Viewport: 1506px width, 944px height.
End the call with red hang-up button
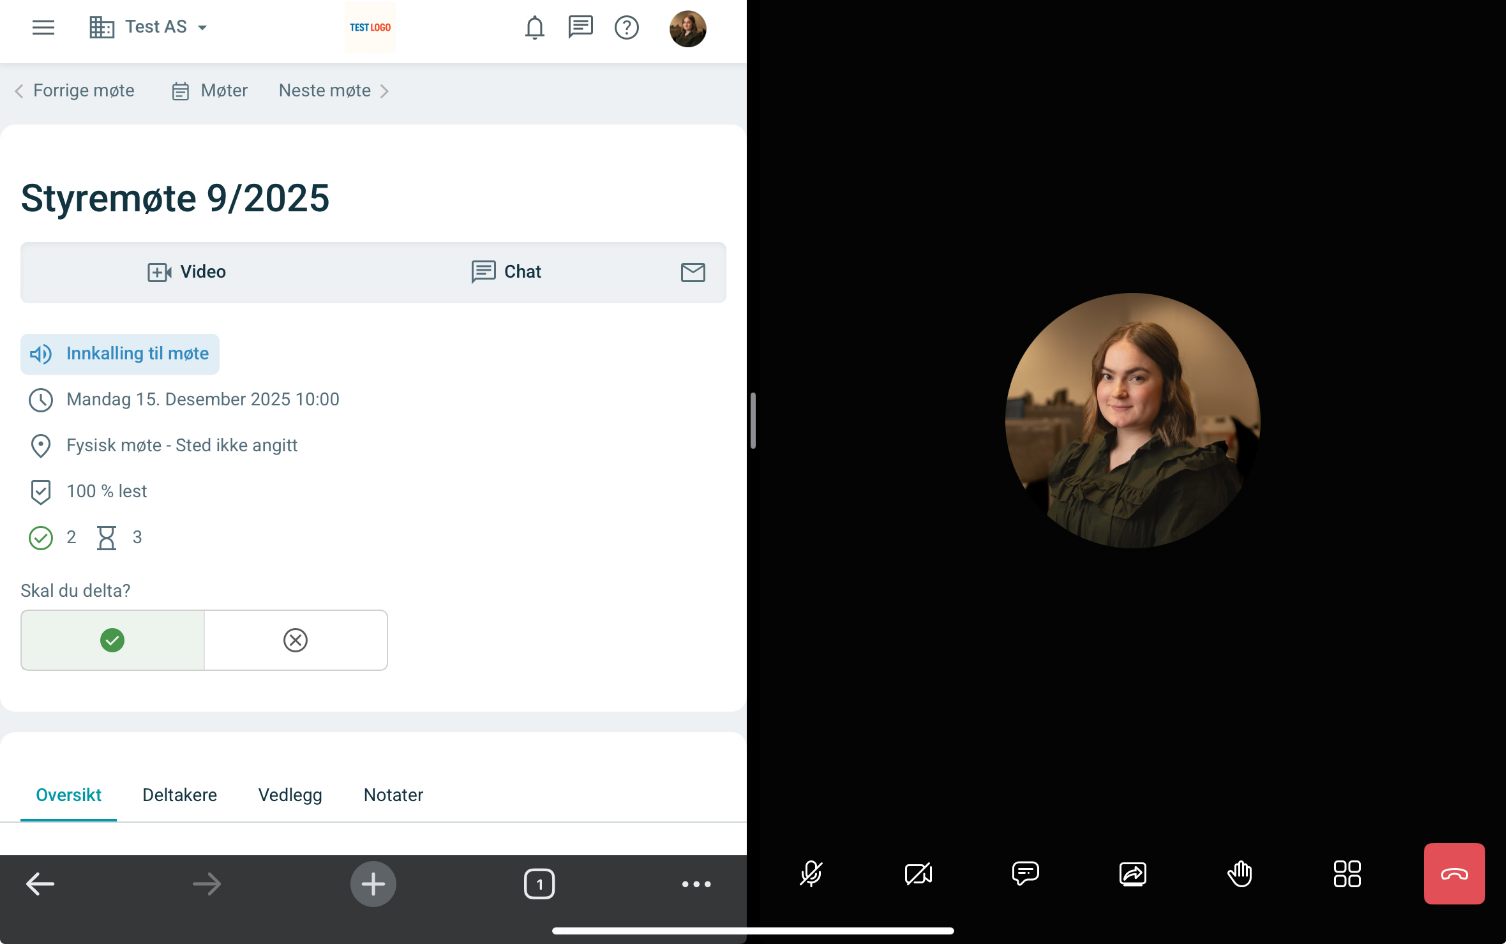(x=1454, y=874)
